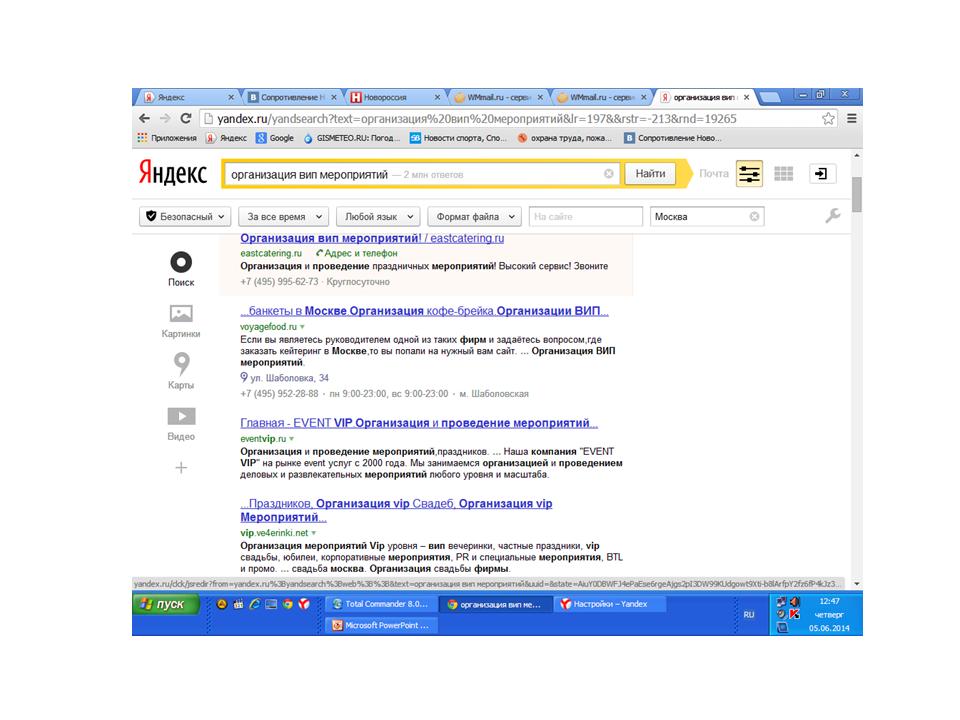Expand the Любой язык dropdown
The width and height of the screenshot is (960, 720).
[x=378, y=216]
